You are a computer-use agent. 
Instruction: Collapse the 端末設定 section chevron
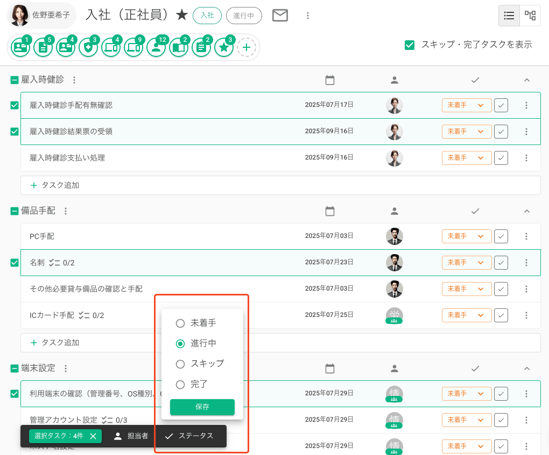(527, 369)
